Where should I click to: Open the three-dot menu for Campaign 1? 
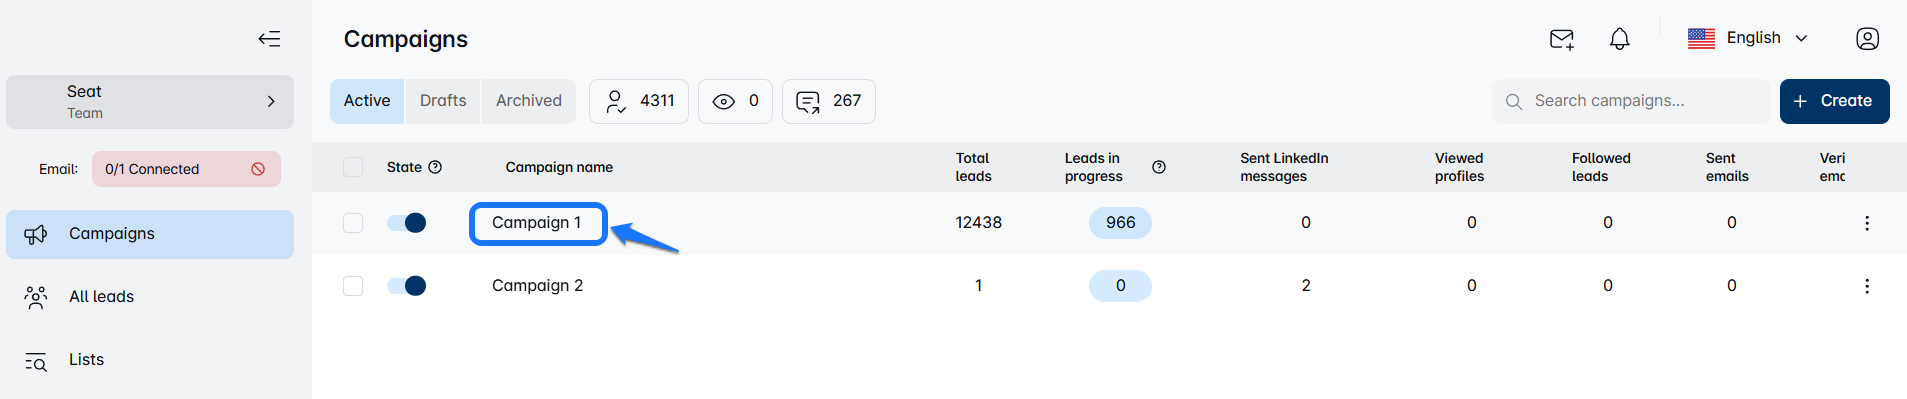pos(1866,223)
